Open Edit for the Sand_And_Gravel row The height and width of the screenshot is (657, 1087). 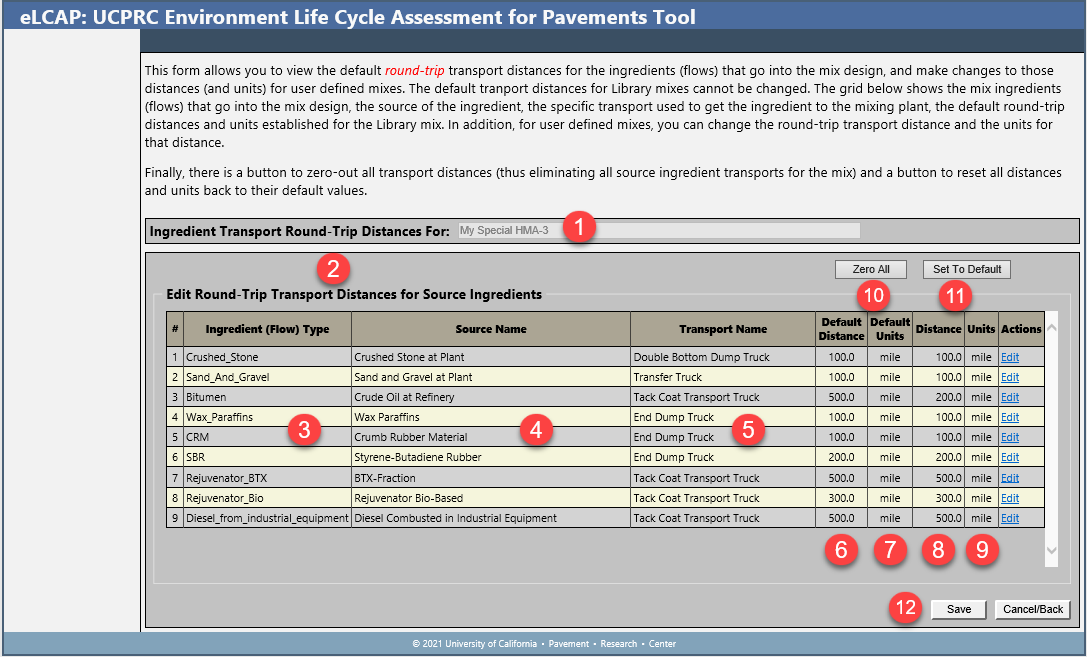coord(1010,377)
